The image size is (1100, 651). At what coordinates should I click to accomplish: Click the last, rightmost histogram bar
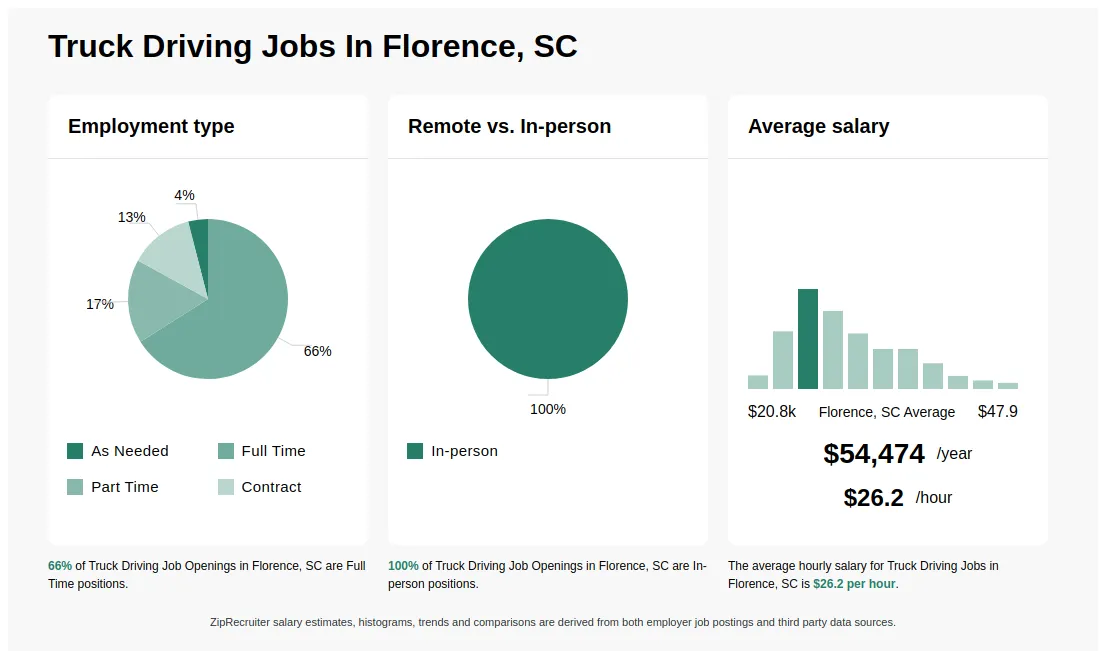click(1008, 385)
